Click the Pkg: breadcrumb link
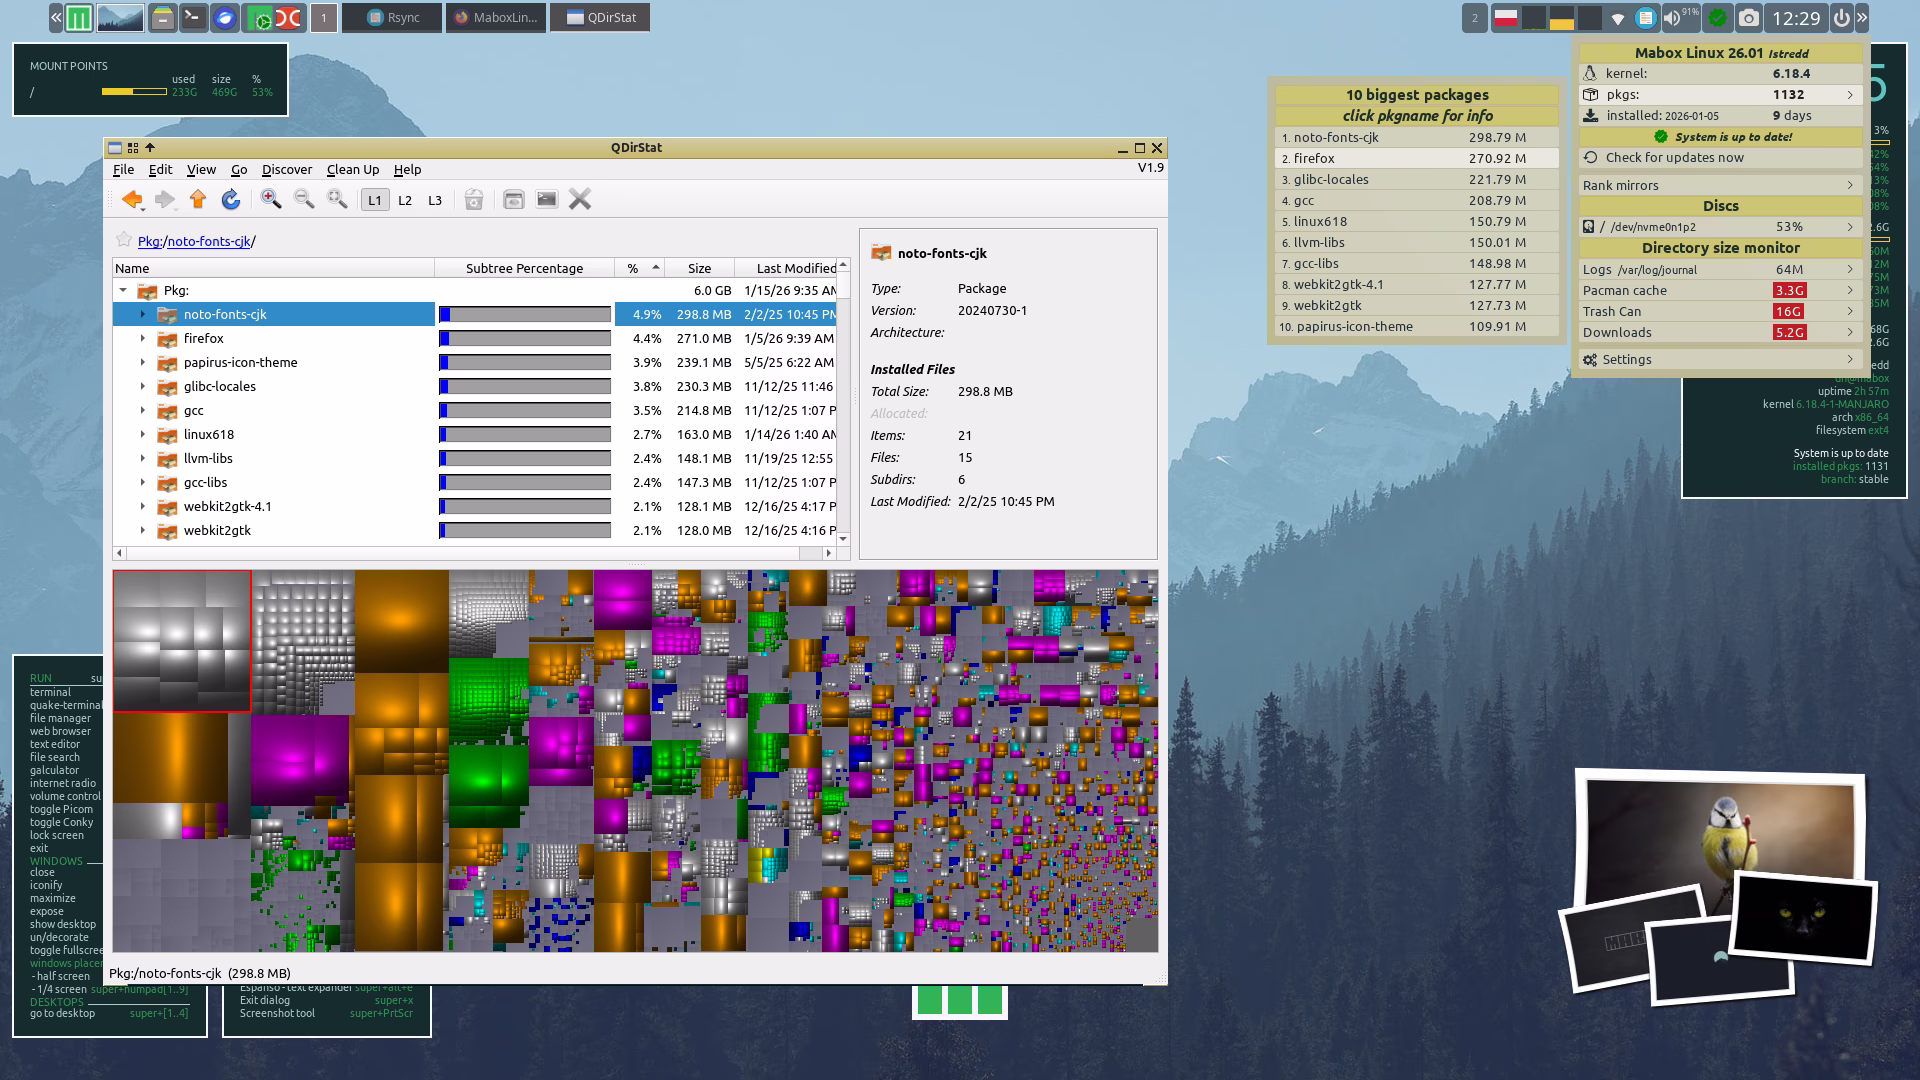This screenshot has height=1080, width=1920. [x=149, y=241]
